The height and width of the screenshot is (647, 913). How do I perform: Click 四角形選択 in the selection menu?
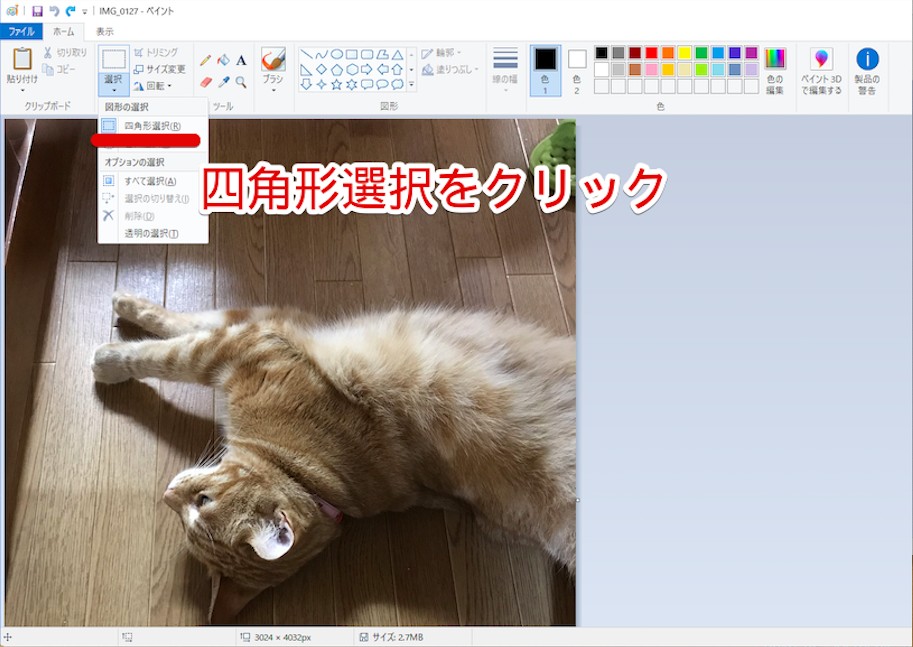click(152, 126)
